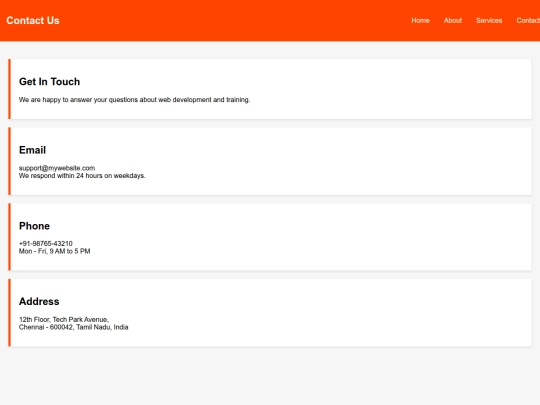Go to the About page link
The image size is (540, 405).
[453, 21]
